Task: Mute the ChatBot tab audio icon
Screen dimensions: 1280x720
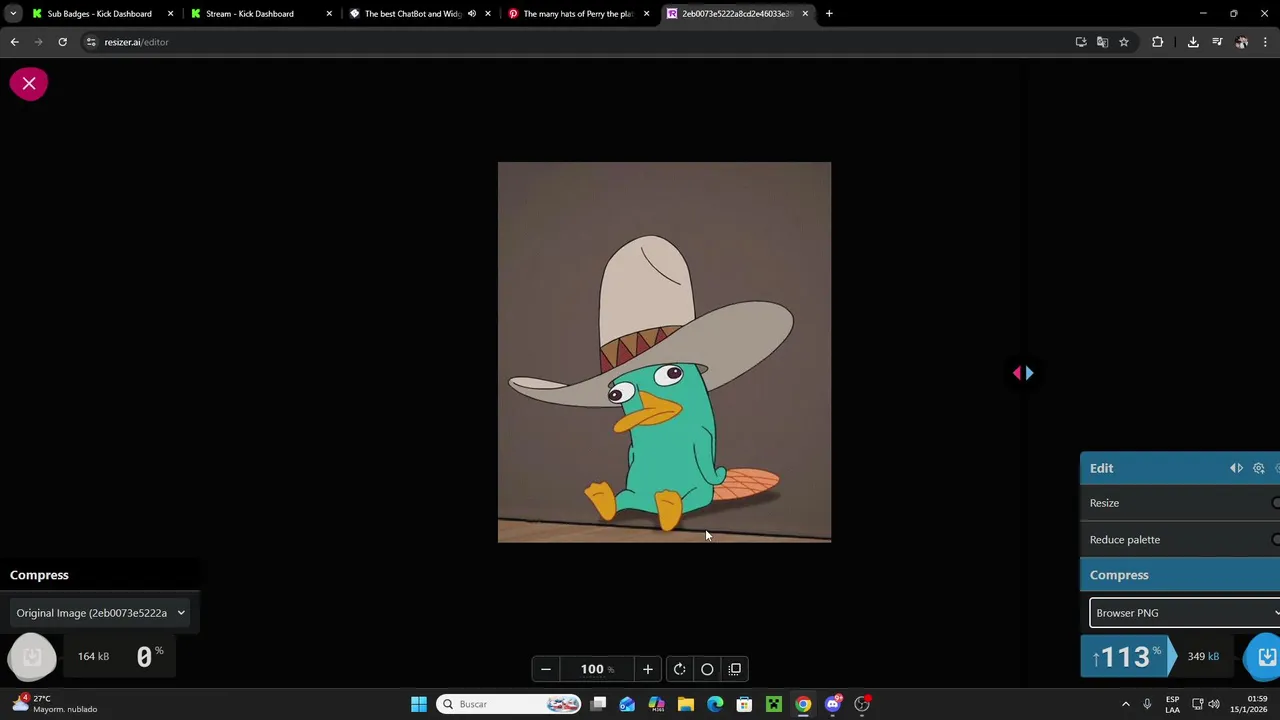Action: pyautogui.click(x=472, y=14)
